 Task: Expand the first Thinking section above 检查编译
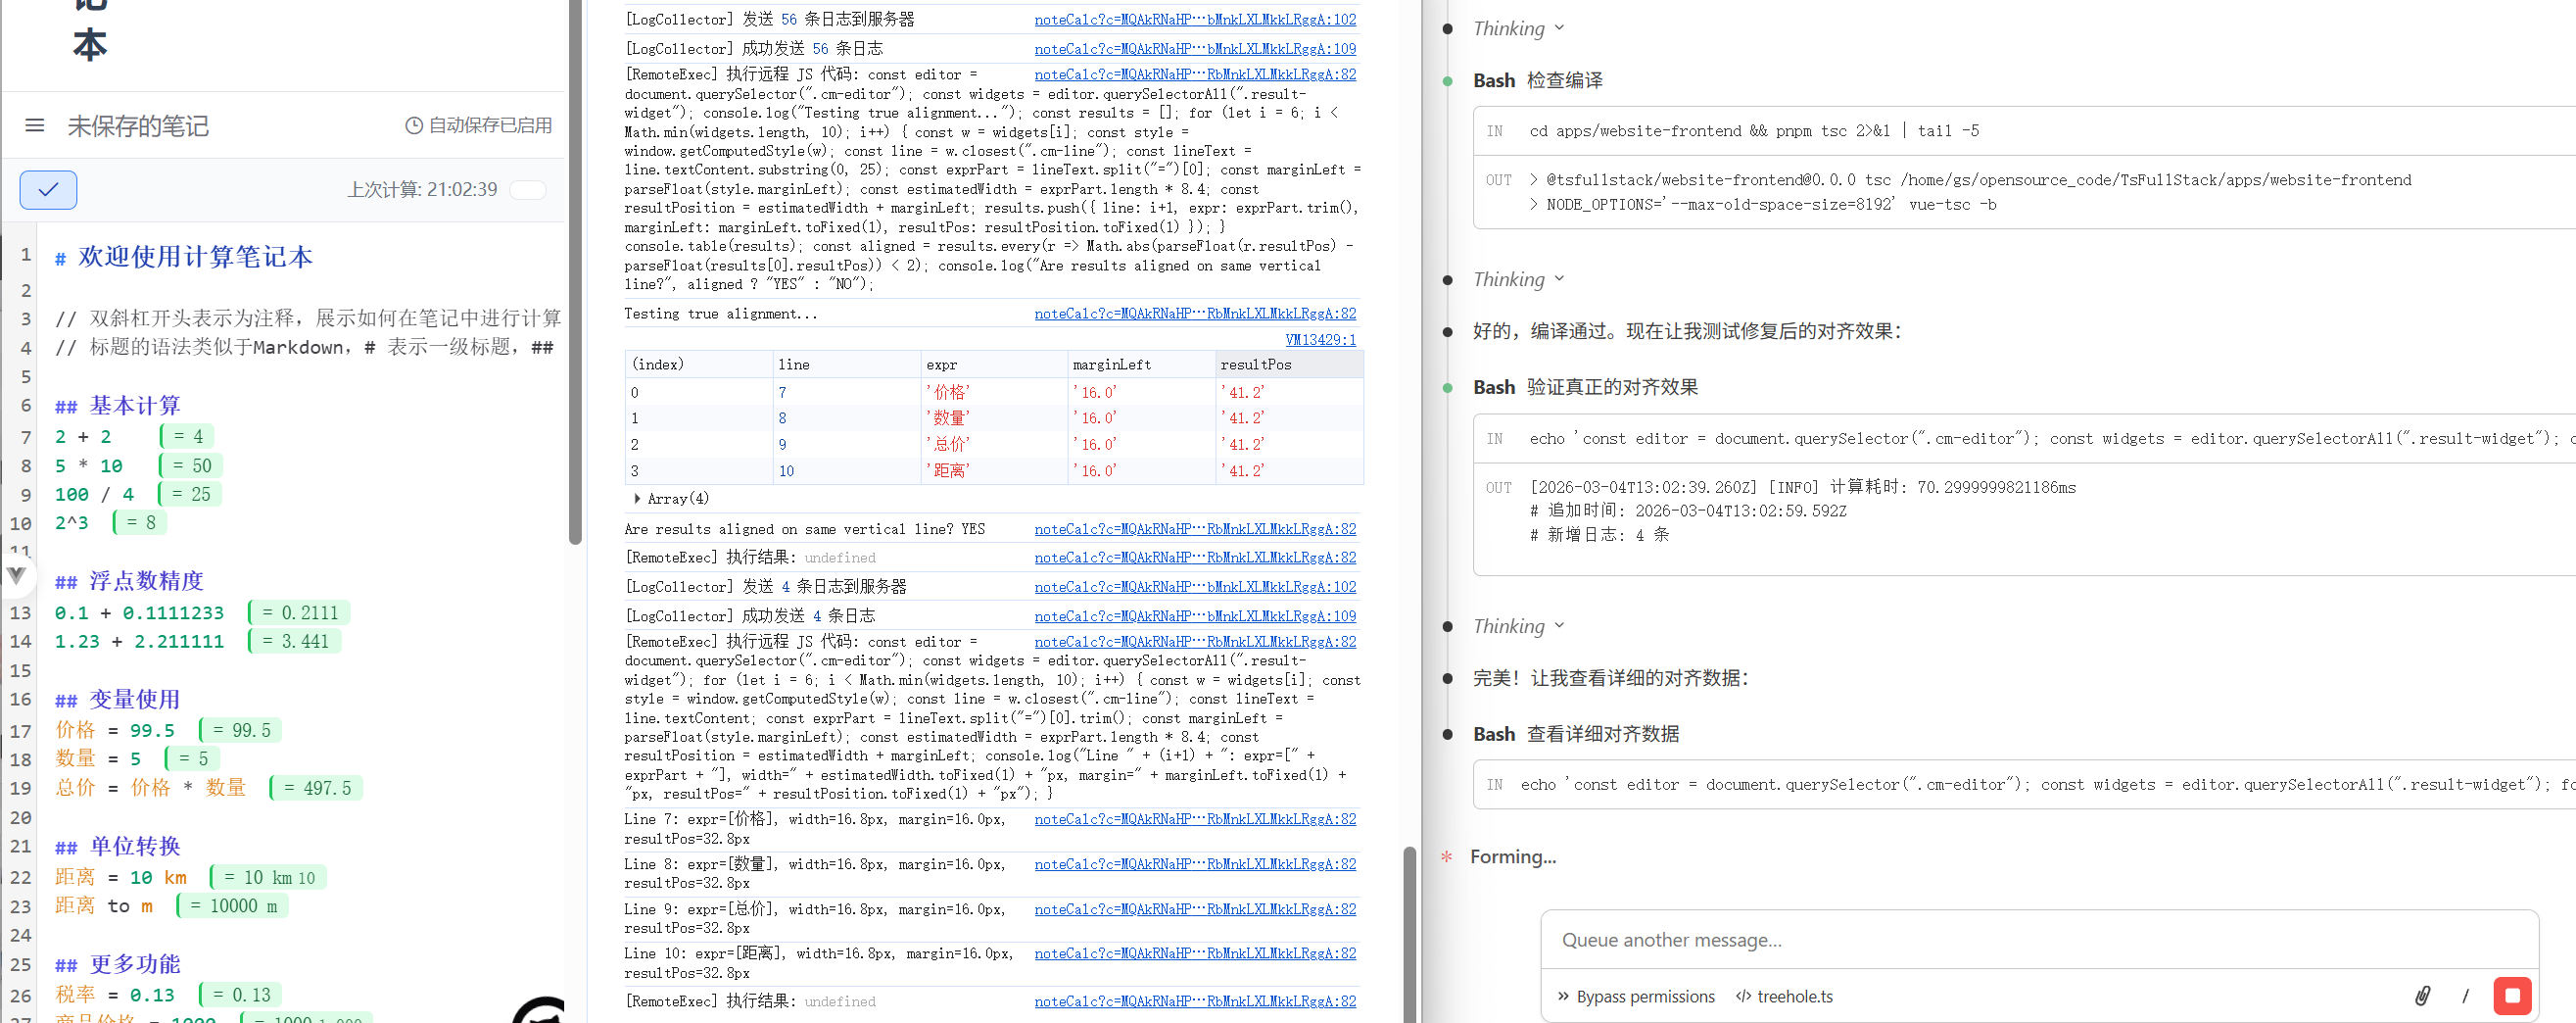click(1517, 28)
